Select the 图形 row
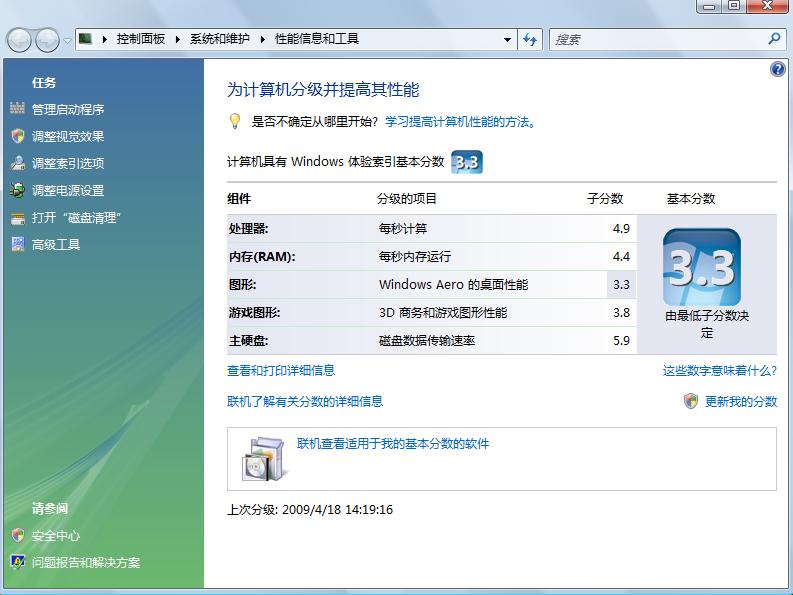The image size is (793, 595). [431, 284]
